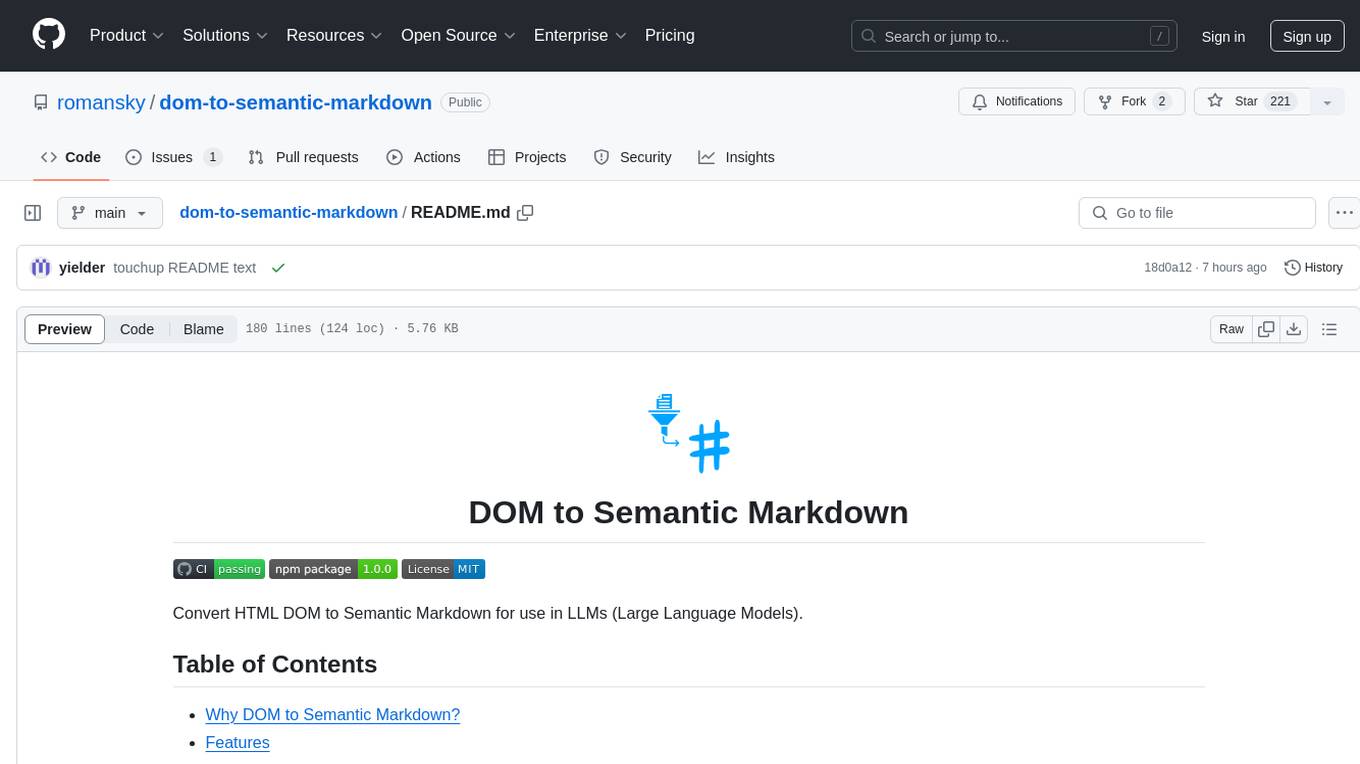The image size is (1360, 764).
Task: Click the Issues count badge 1
Action: point(212,157)
